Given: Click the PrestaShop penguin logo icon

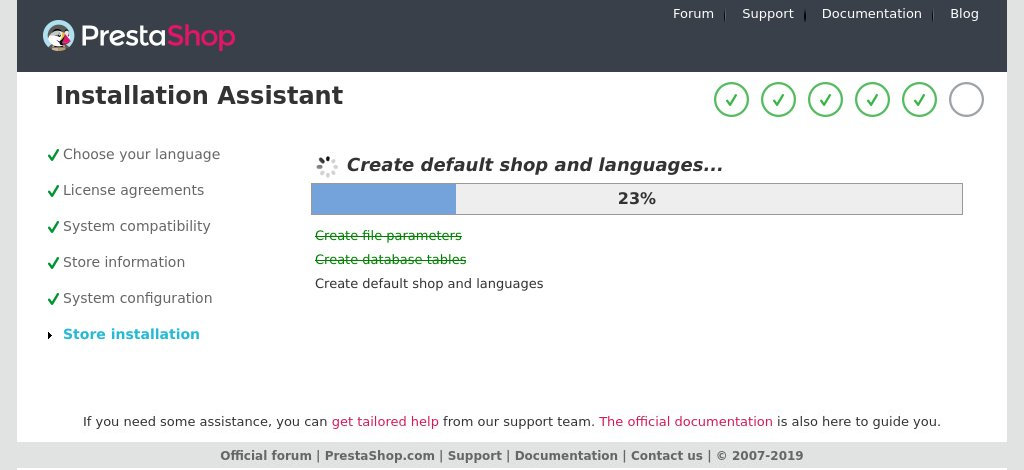Looking at the screenshot, I should coord(59,35).
